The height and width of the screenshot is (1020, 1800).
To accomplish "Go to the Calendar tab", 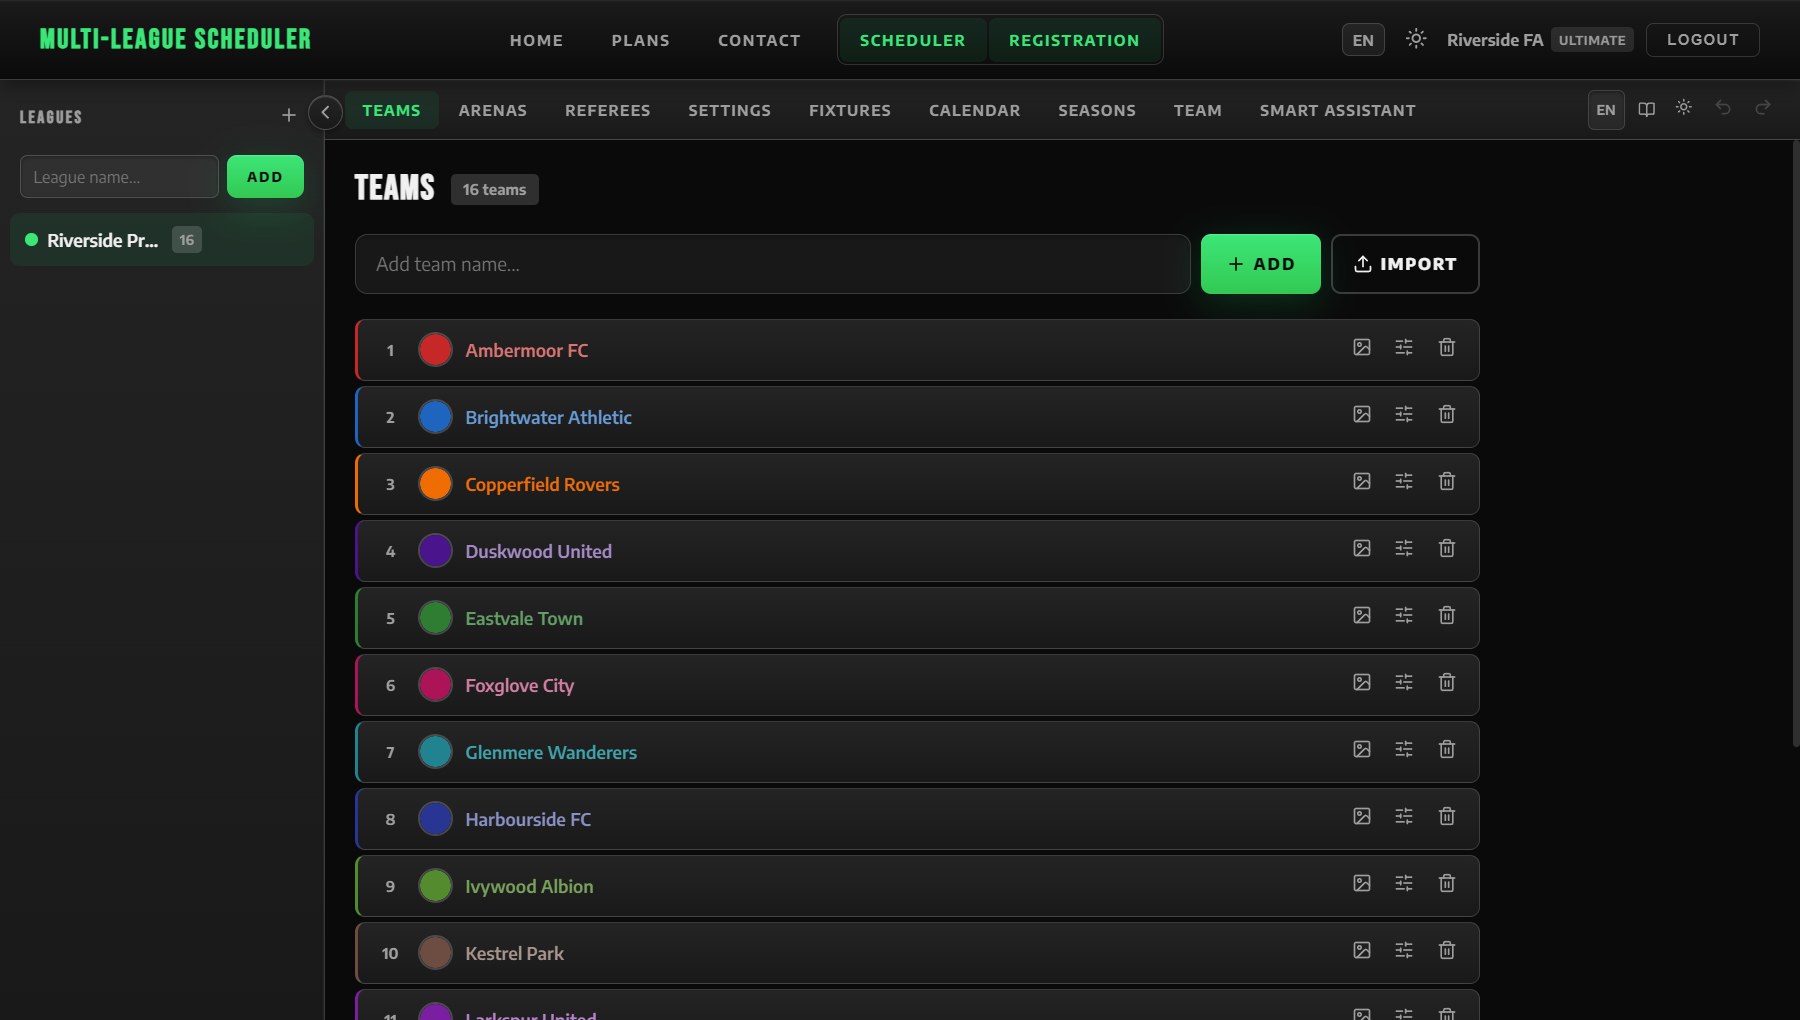I will 975,110.
